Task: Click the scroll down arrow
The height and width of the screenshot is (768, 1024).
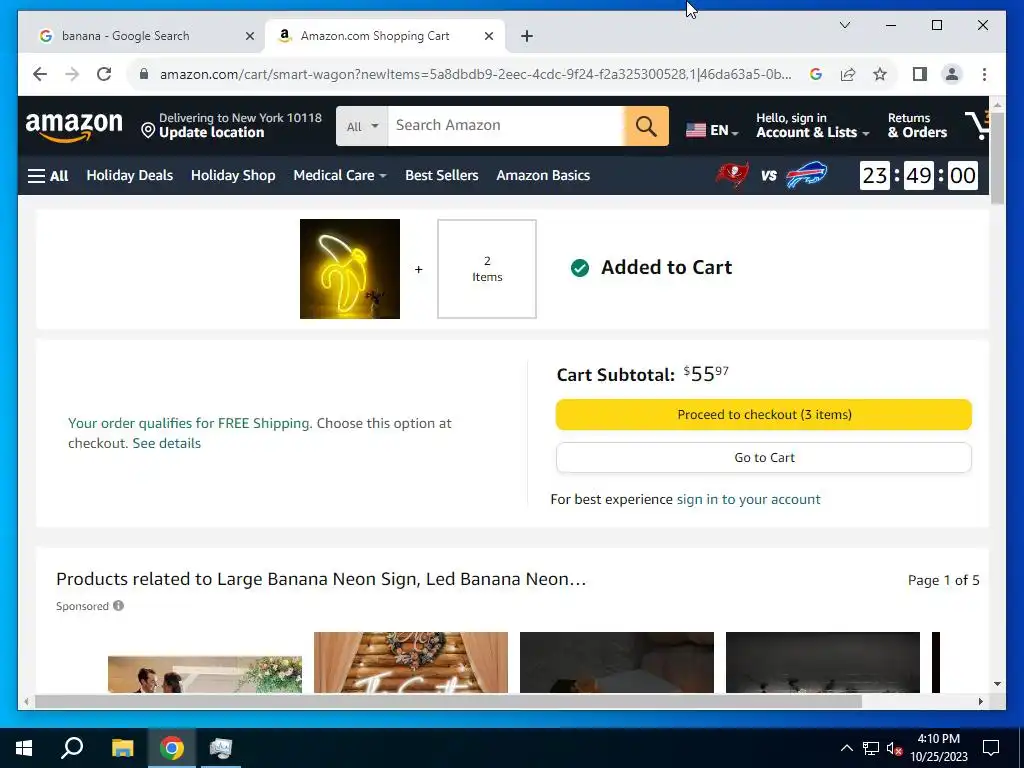Action: 997,684
